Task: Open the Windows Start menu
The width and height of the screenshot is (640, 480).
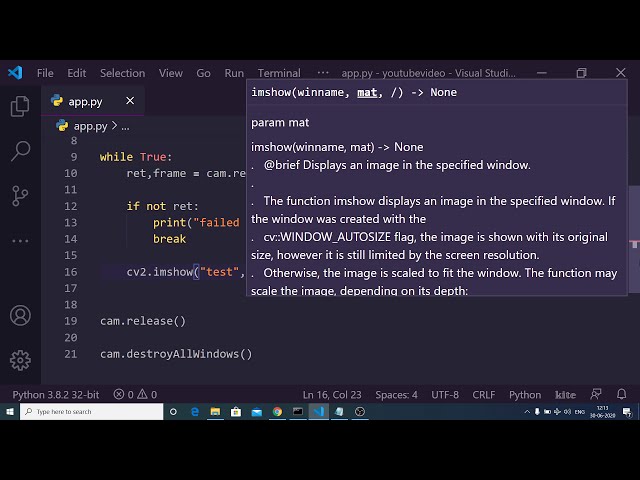Action: [x=10, y=411]
